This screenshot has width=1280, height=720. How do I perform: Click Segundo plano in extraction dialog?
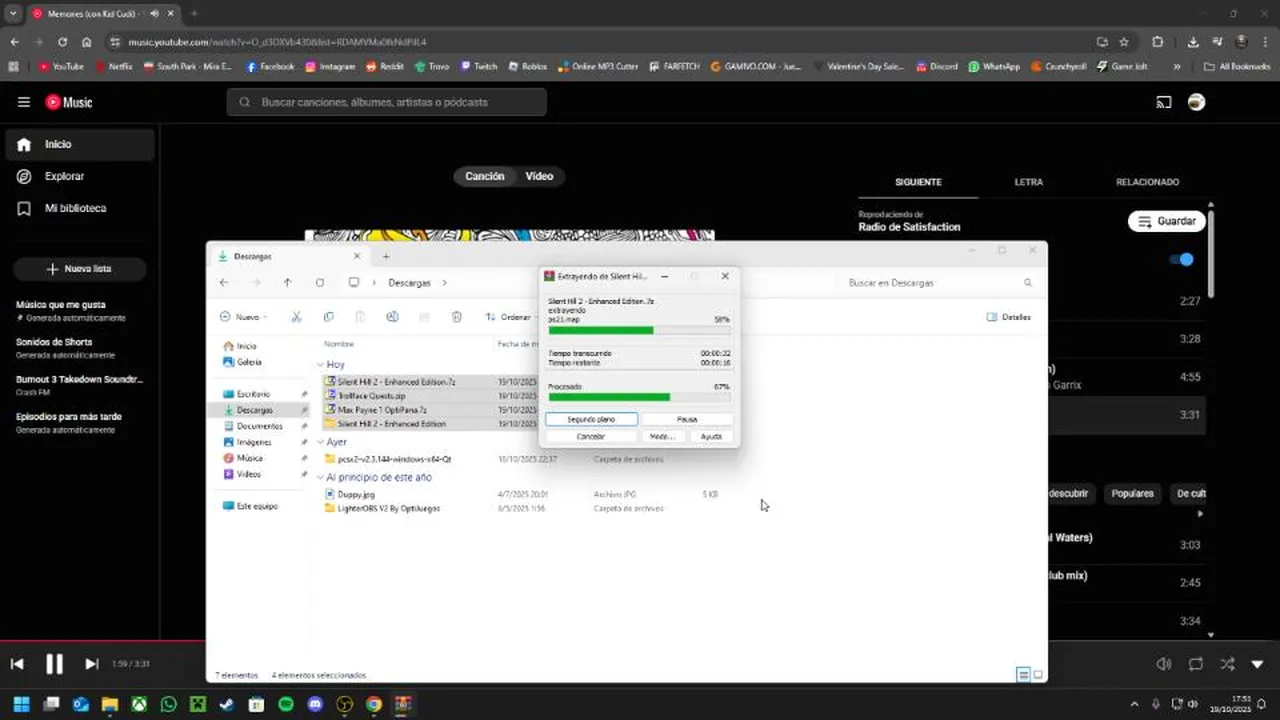pyautogui.click(x=591, y=419)
